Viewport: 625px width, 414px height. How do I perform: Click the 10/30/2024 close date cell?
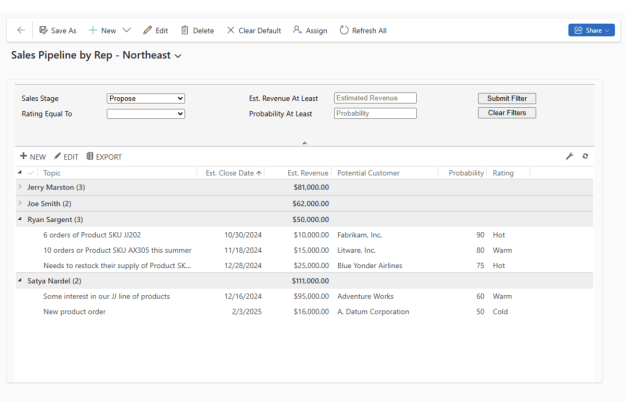point(243,235)
